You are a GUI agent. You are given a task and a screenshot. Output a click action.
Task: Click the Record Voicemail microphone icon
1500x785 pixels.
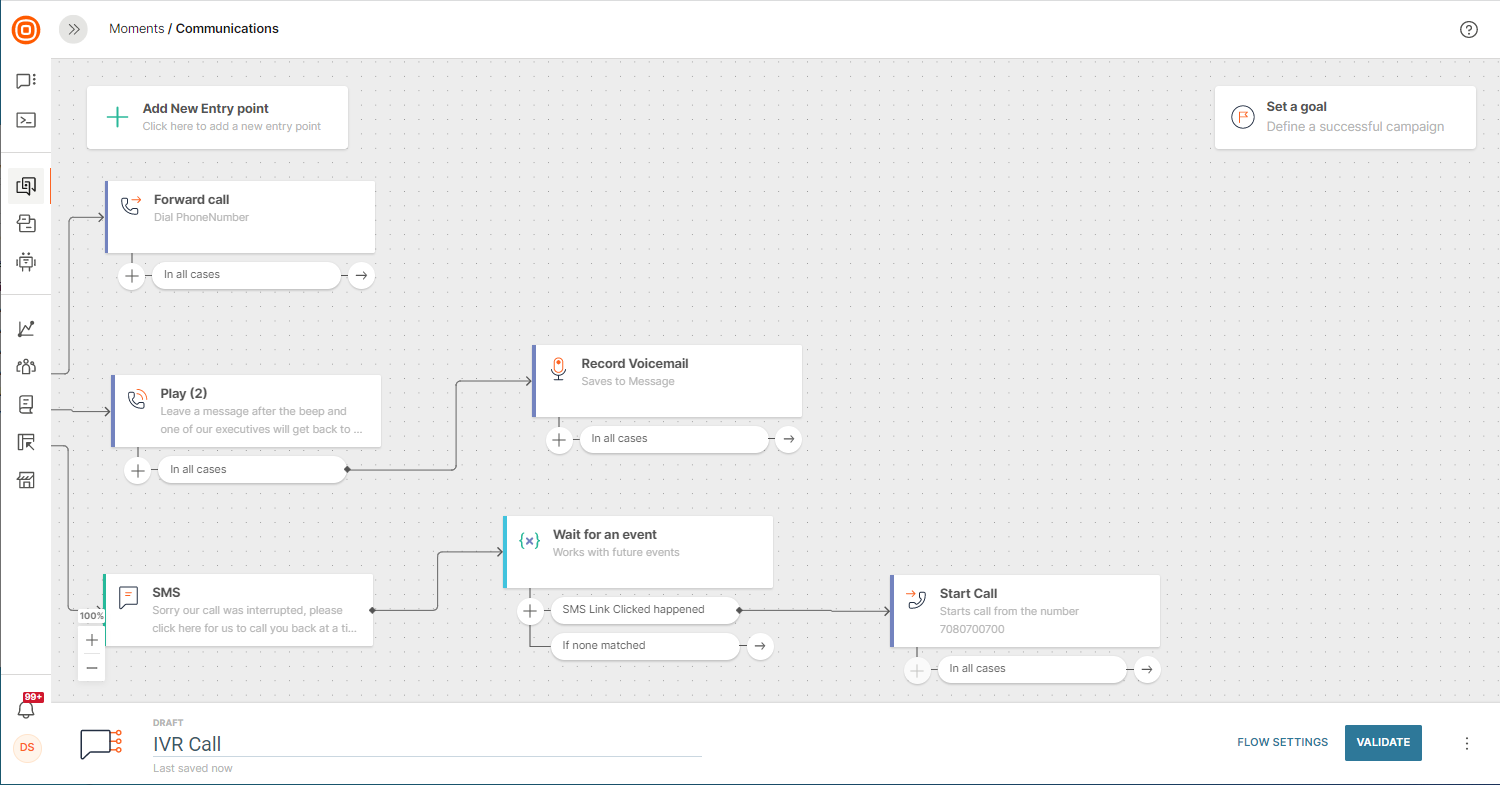(559, 369)
